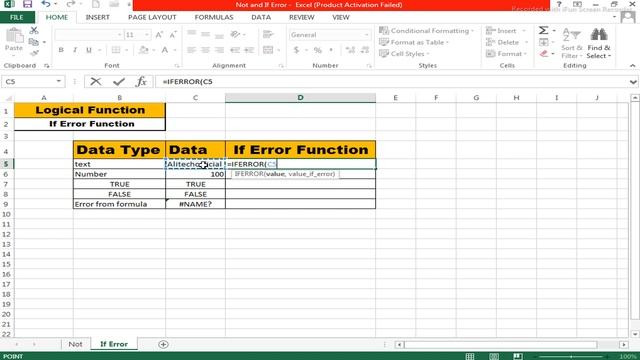Switch to FORMULAS ribbon tab
The image size is (640, 360).
pyautogui.click(x=214, y=17)
